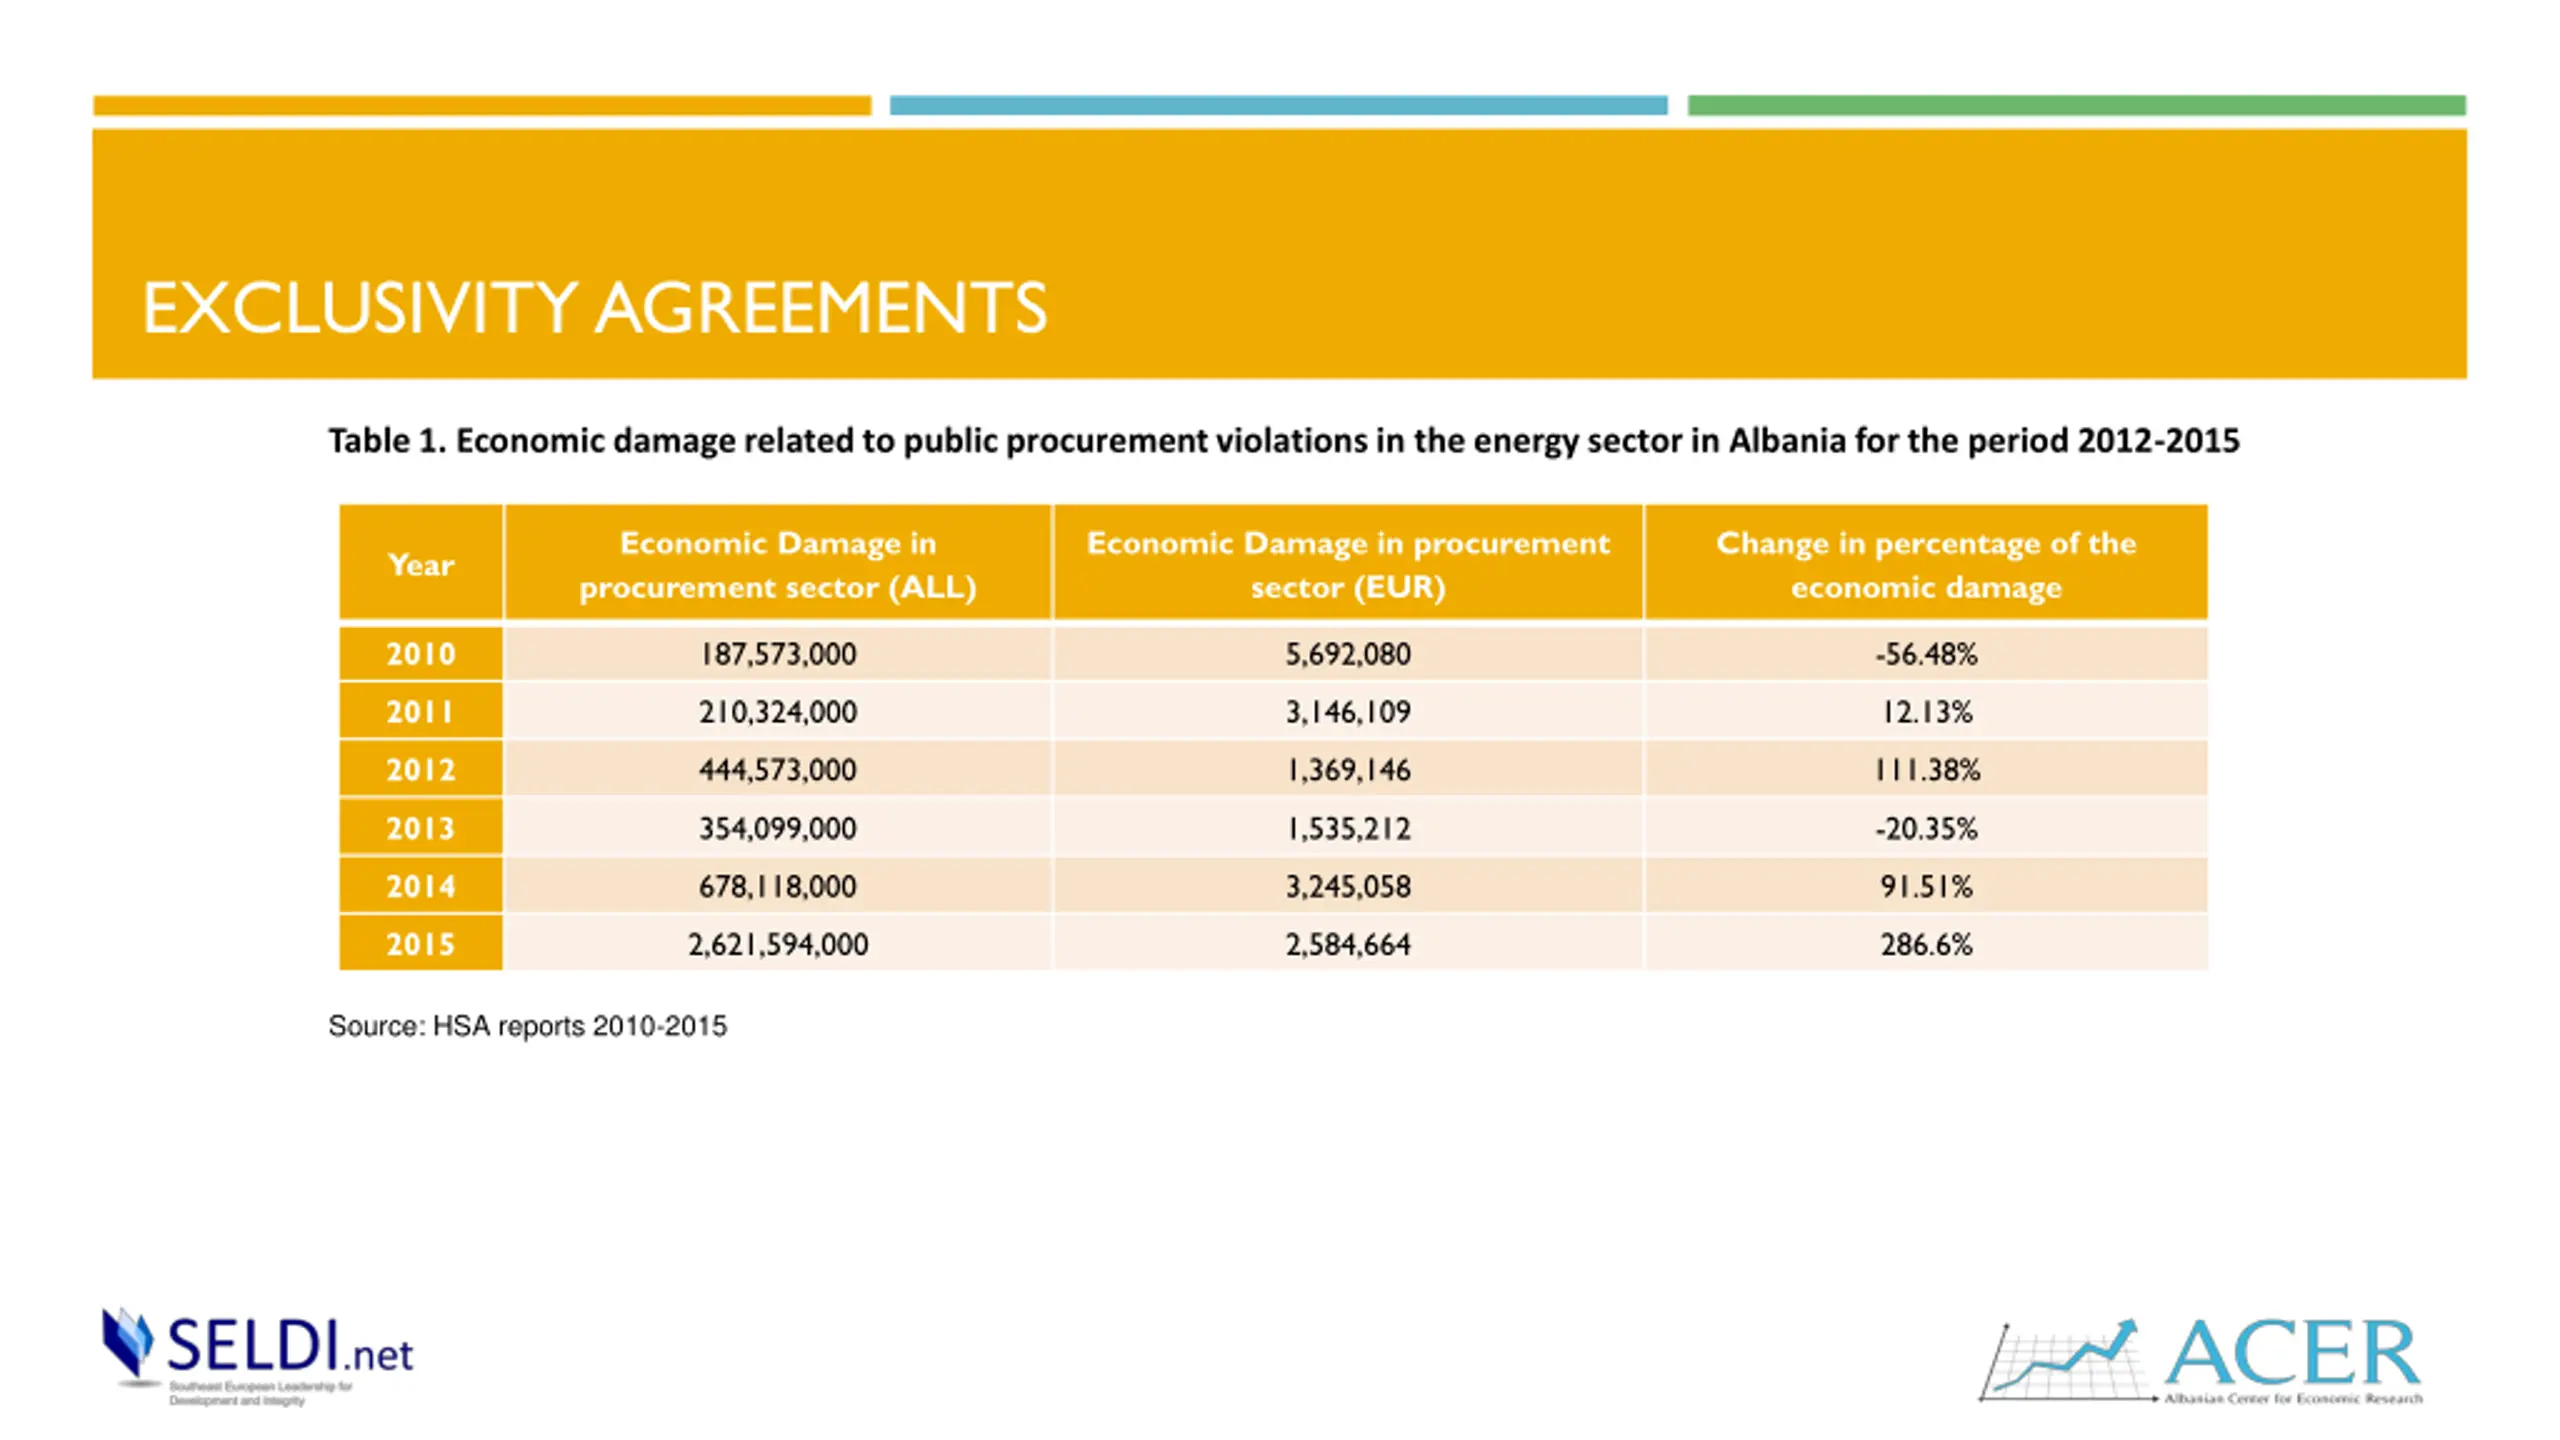Click the Economic Damage (ALL) header
Screen dimensions: 2560x1440
pos(778,563)
